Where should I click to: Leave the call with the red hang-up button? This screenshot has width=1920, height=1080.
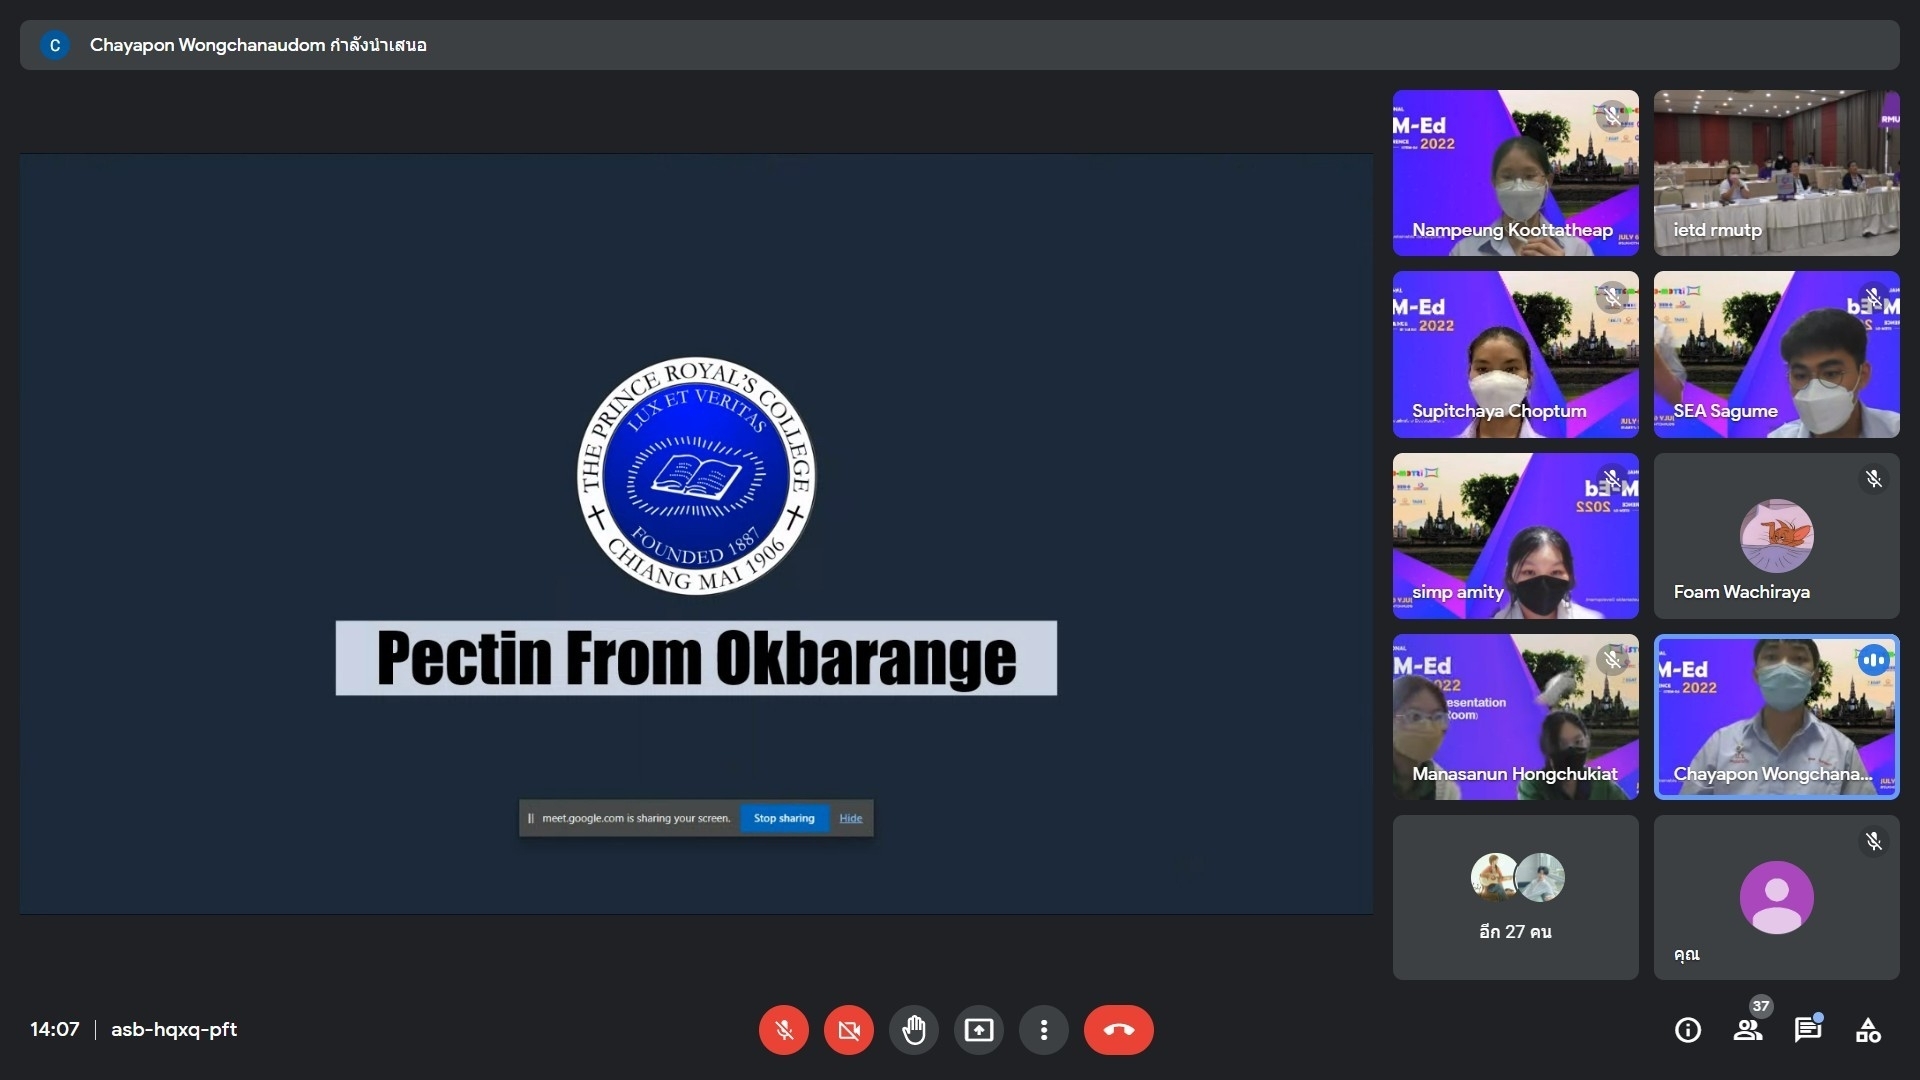(1119, 1030)
